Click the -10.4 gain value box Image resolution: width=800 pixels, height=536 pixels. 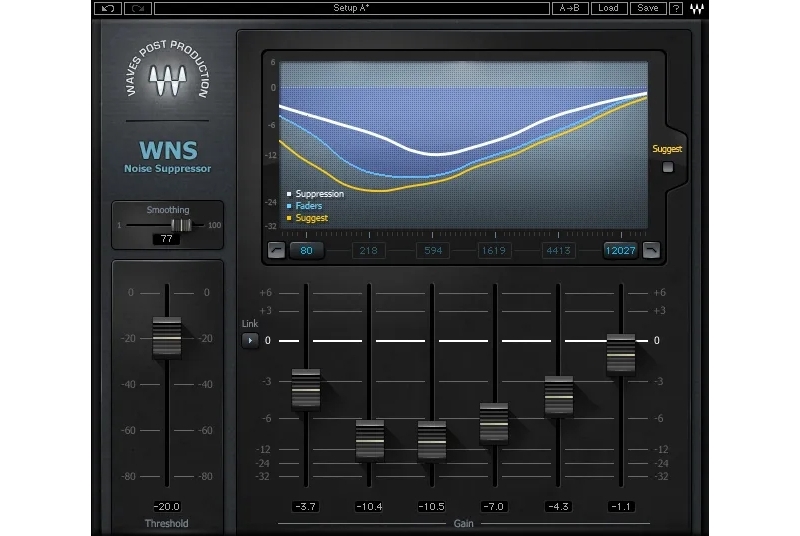click(x=369, y=506)
